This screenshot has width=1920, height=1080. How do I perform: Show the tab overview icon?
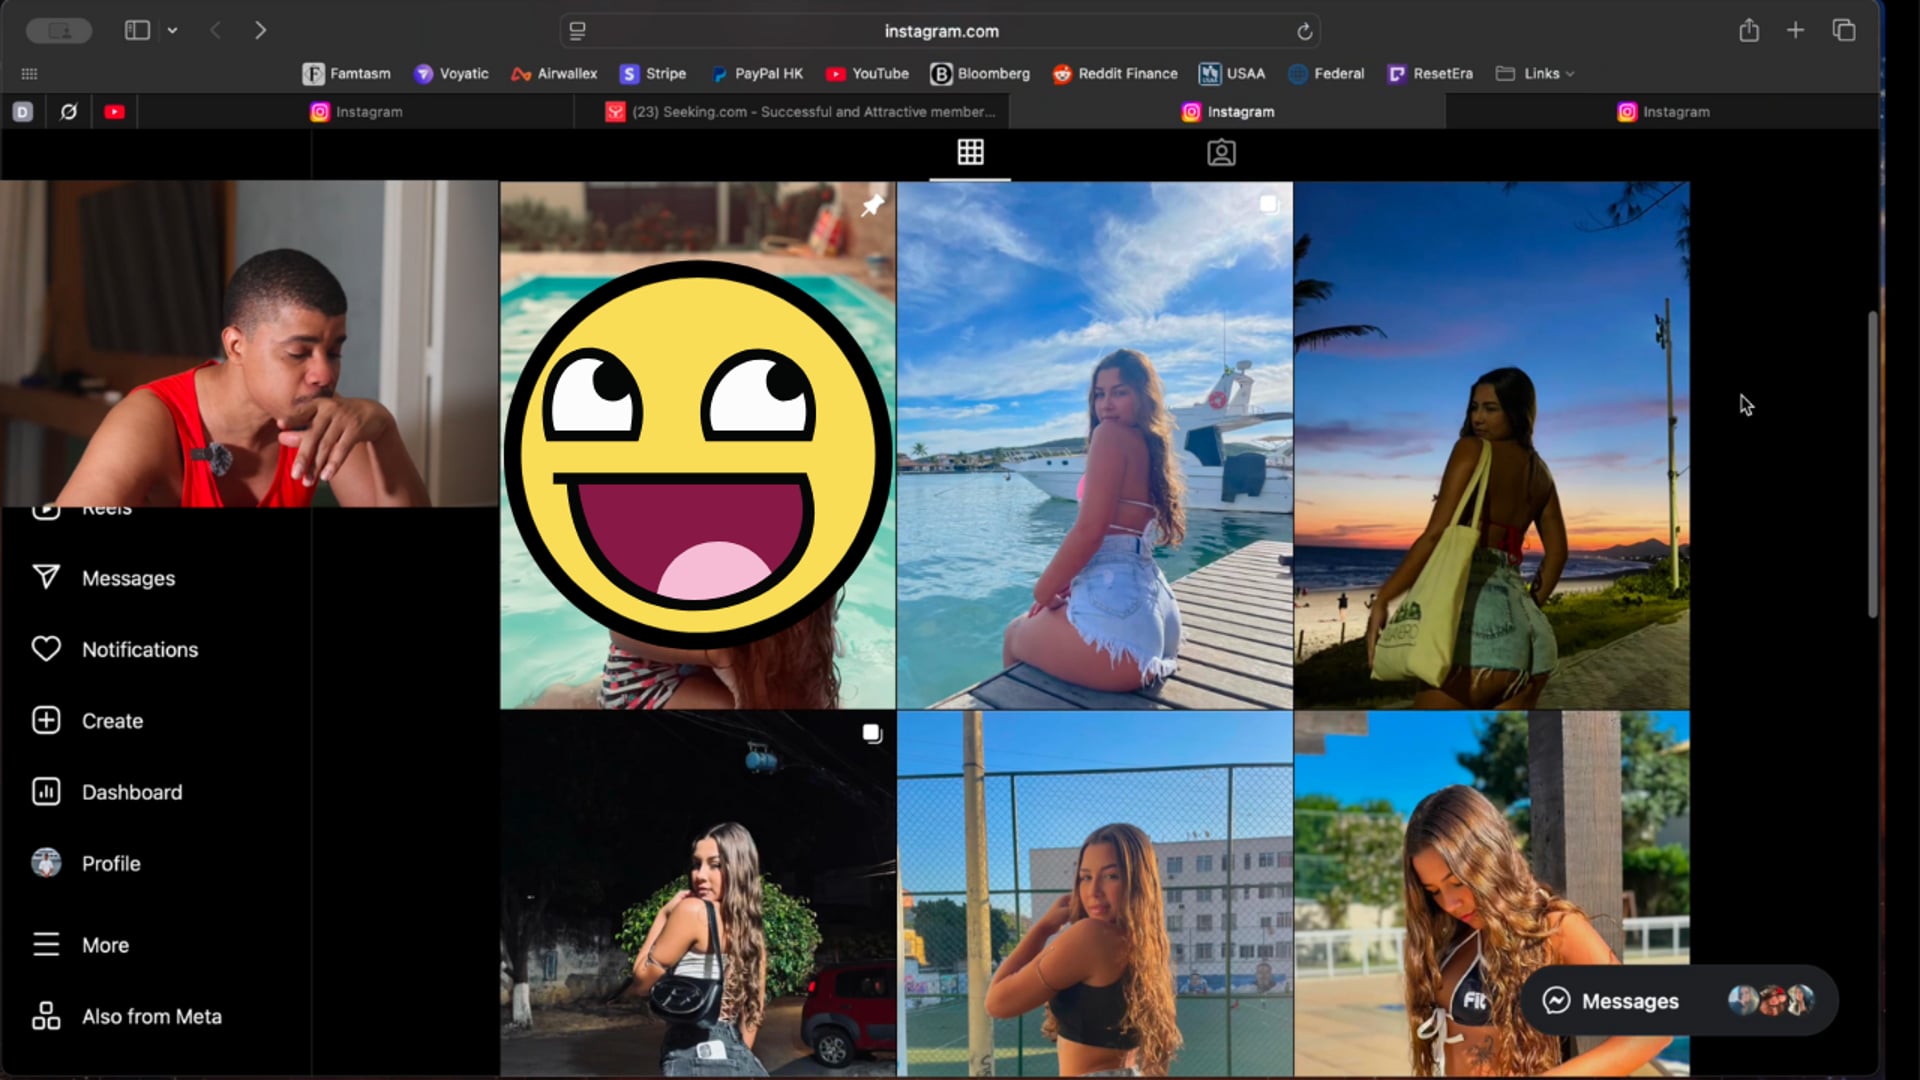pyautogui.click(x=1843, y=30)
